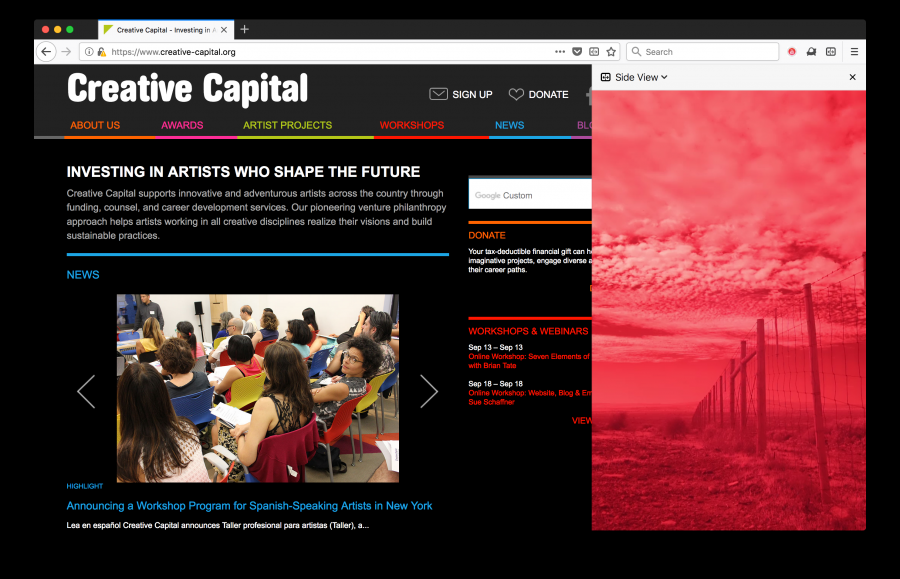
Task: Click the Google Custom search field
Action: (x=530, y=195)
